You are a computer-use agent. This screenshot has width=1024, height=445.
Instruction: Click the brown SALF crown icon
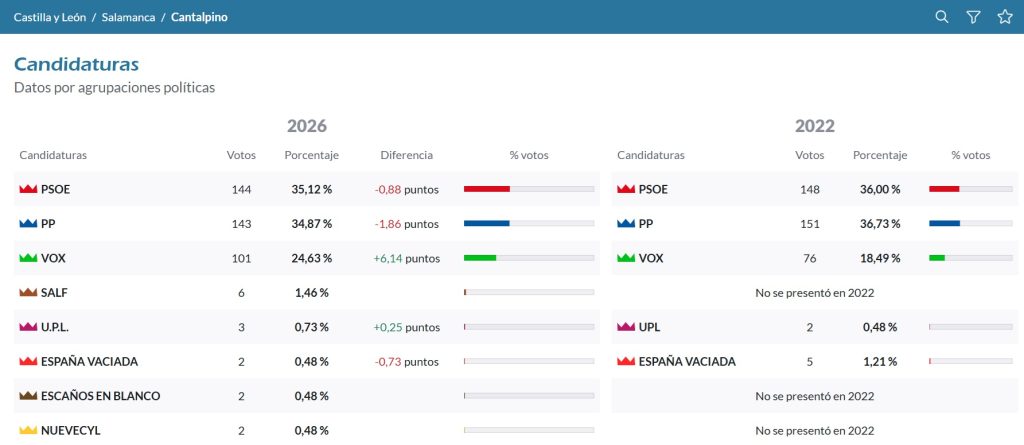point(28,293)
